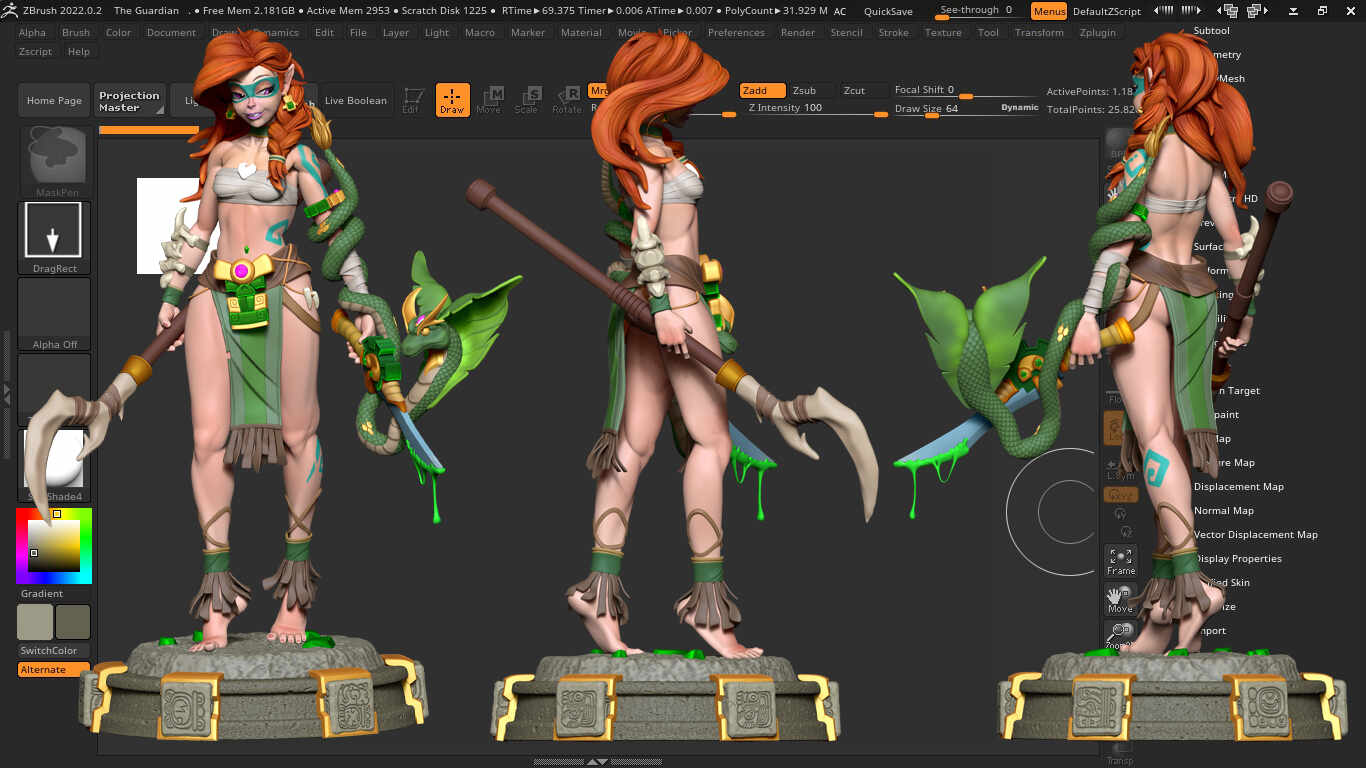The image size is (1366, 768).
Task: Expand the Display Properties section
Action: tap(1237, 559)
